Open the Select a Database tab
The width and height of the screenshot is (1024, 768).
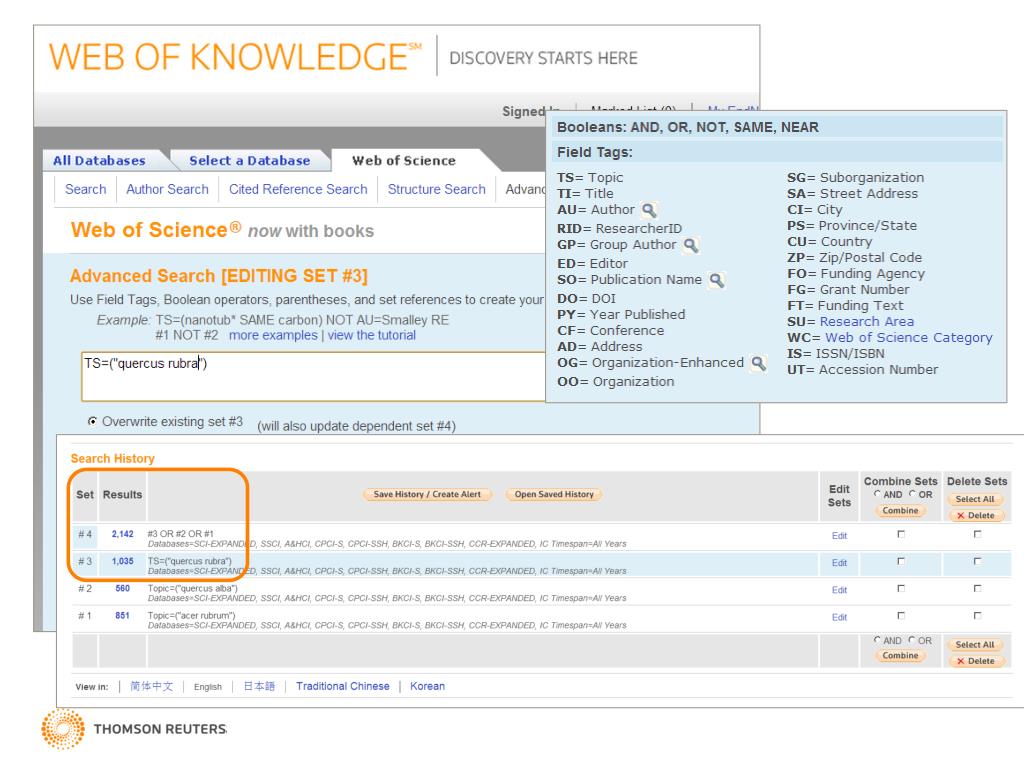click(x=250, y=161)
